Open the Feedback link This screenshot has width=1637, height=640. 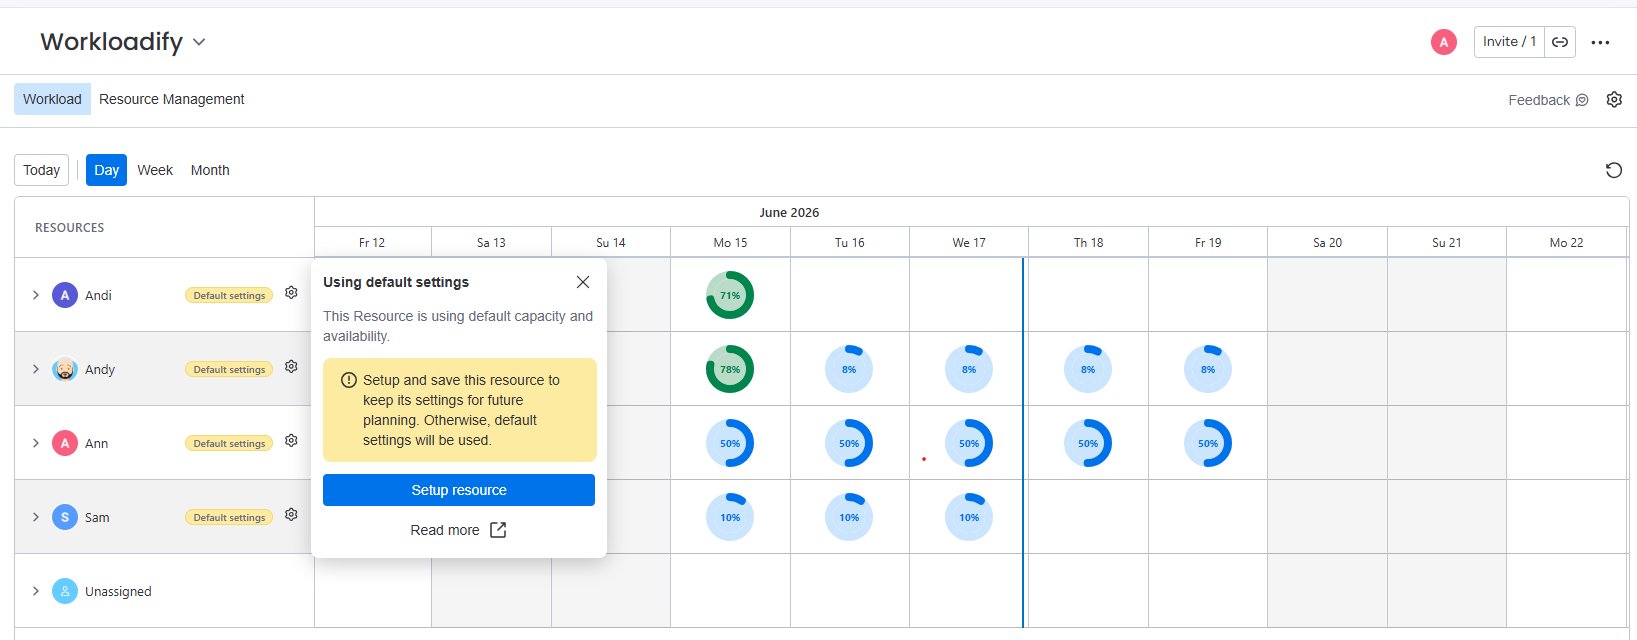(x=1548, y=100)
